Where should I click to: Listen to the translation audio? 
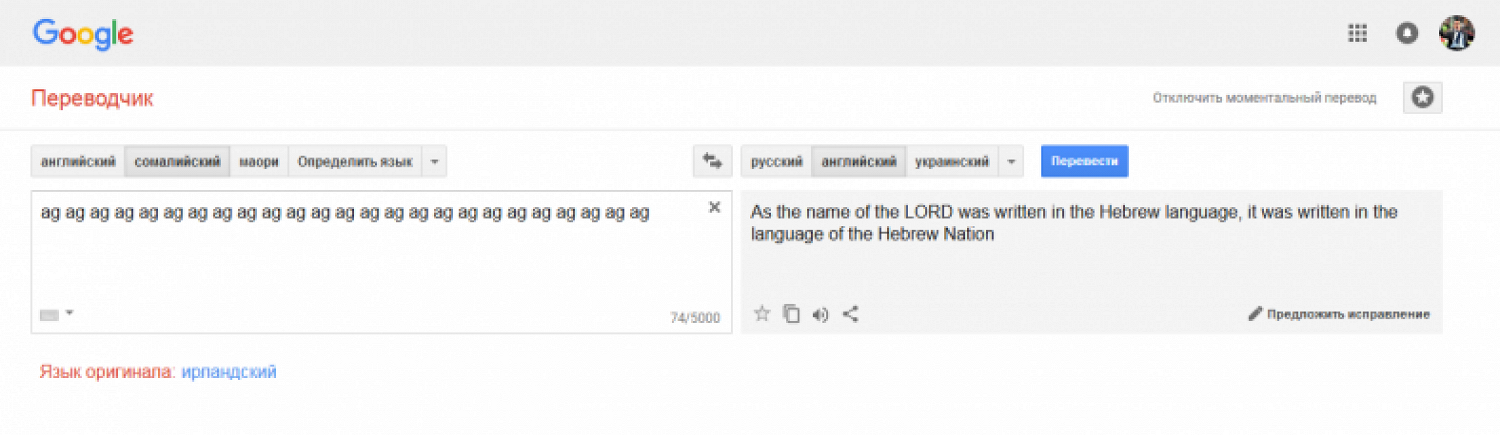821,314
